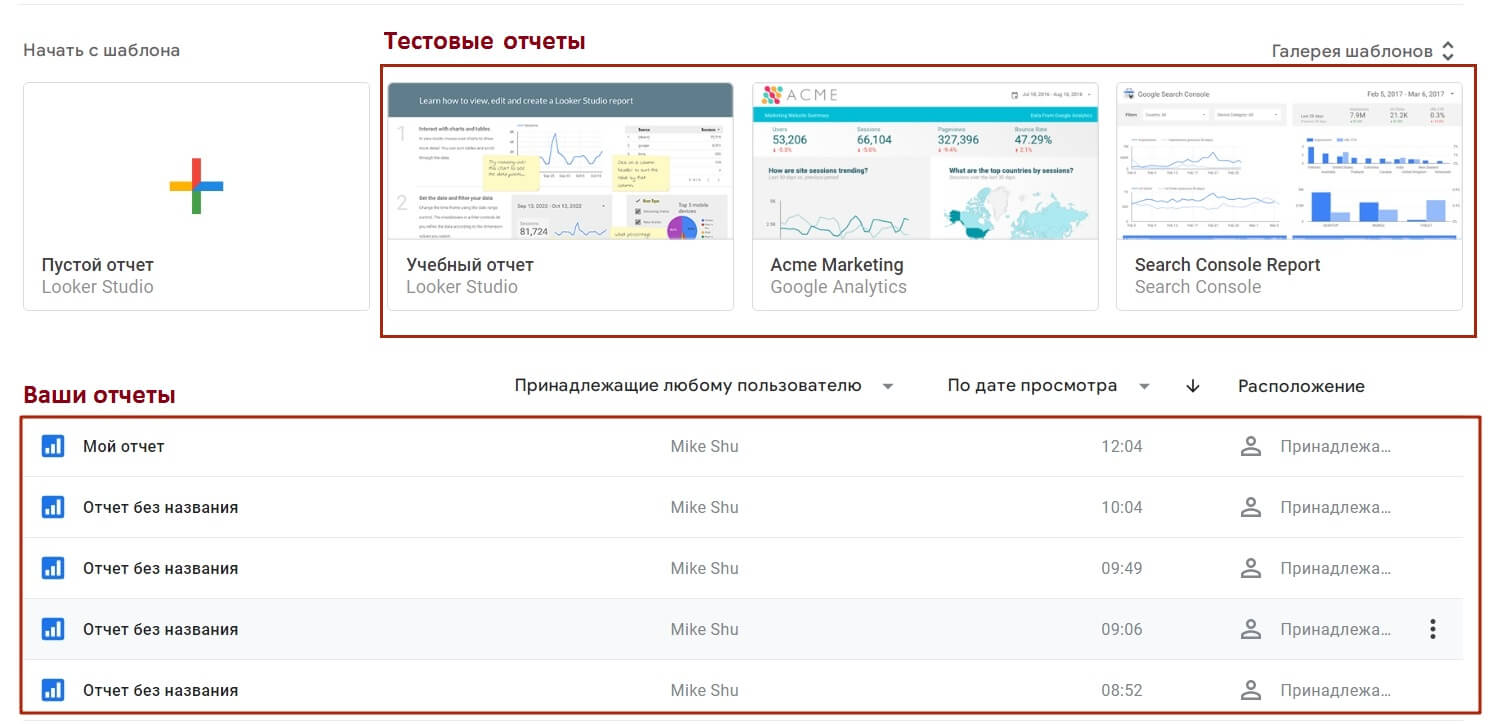
Task: Click report icon for the 08:52 report
Action: tap(53, 690)
